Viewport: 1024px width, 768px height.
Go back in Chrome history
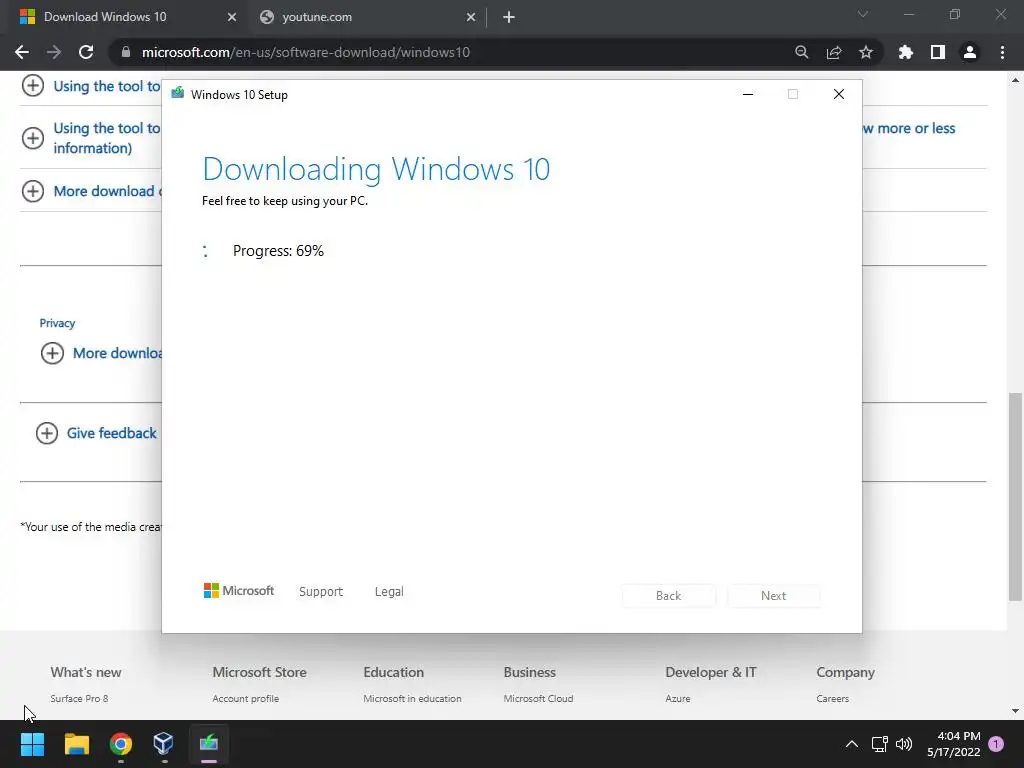pos(22,52)
